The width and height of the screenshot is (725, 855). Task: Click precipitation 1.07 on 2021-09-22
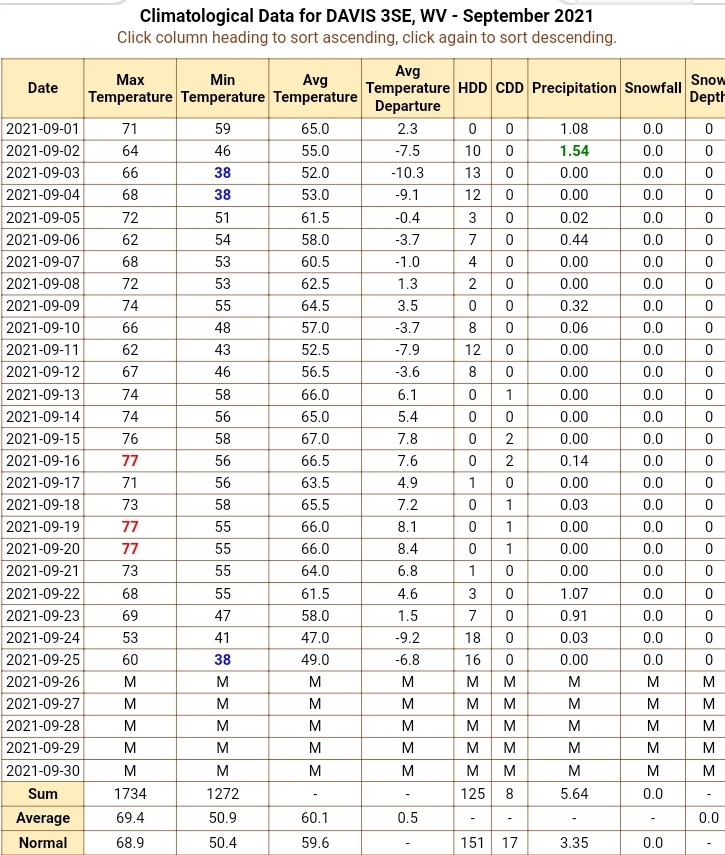tap(574, 593)
